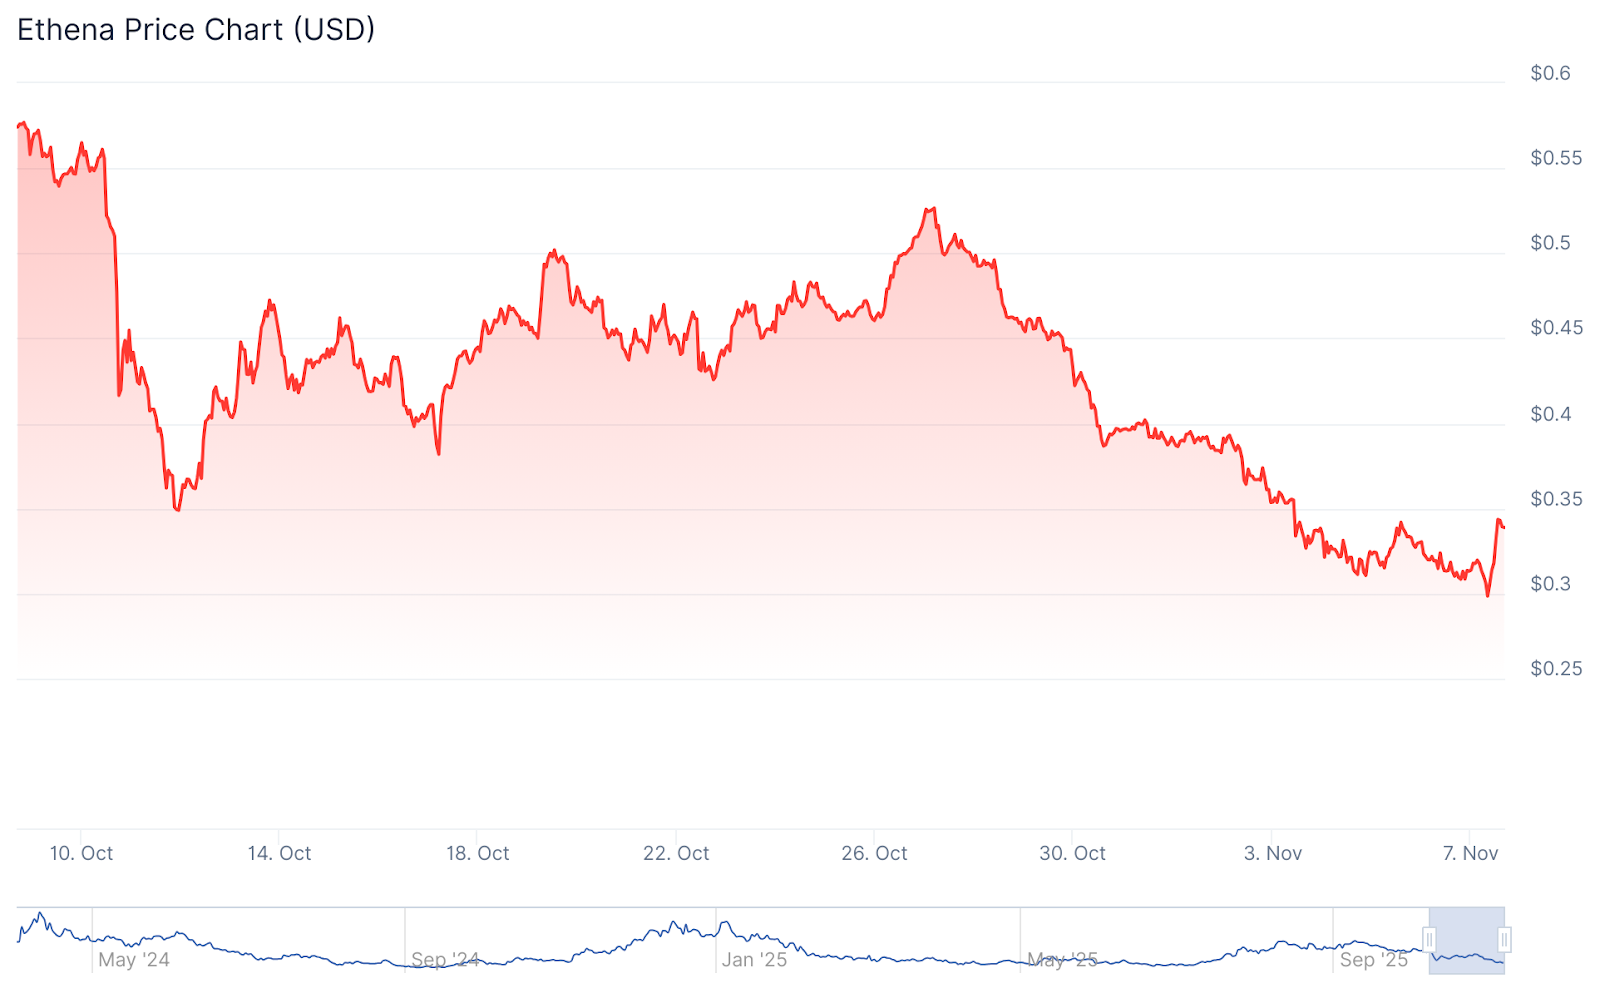
Task: Click the $0.4 price axis label
Action: coord(1550,414)
